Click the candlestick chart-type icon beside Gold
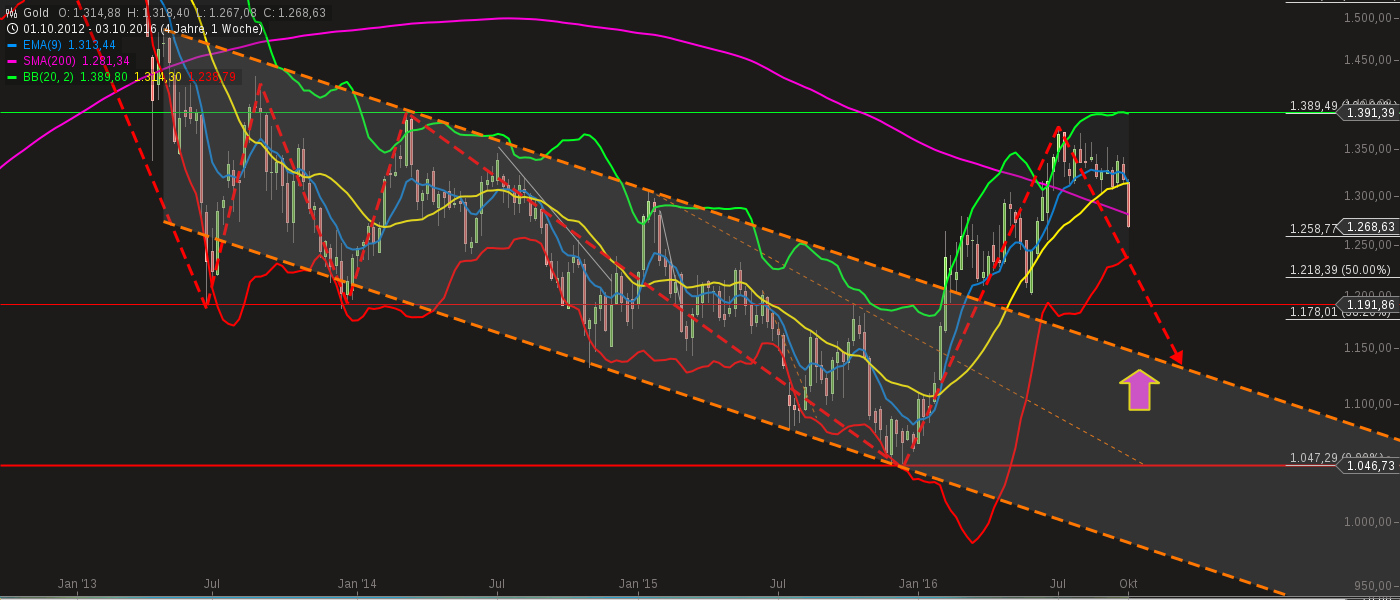Screen dimensions: 1400x600 pos(12,13)
